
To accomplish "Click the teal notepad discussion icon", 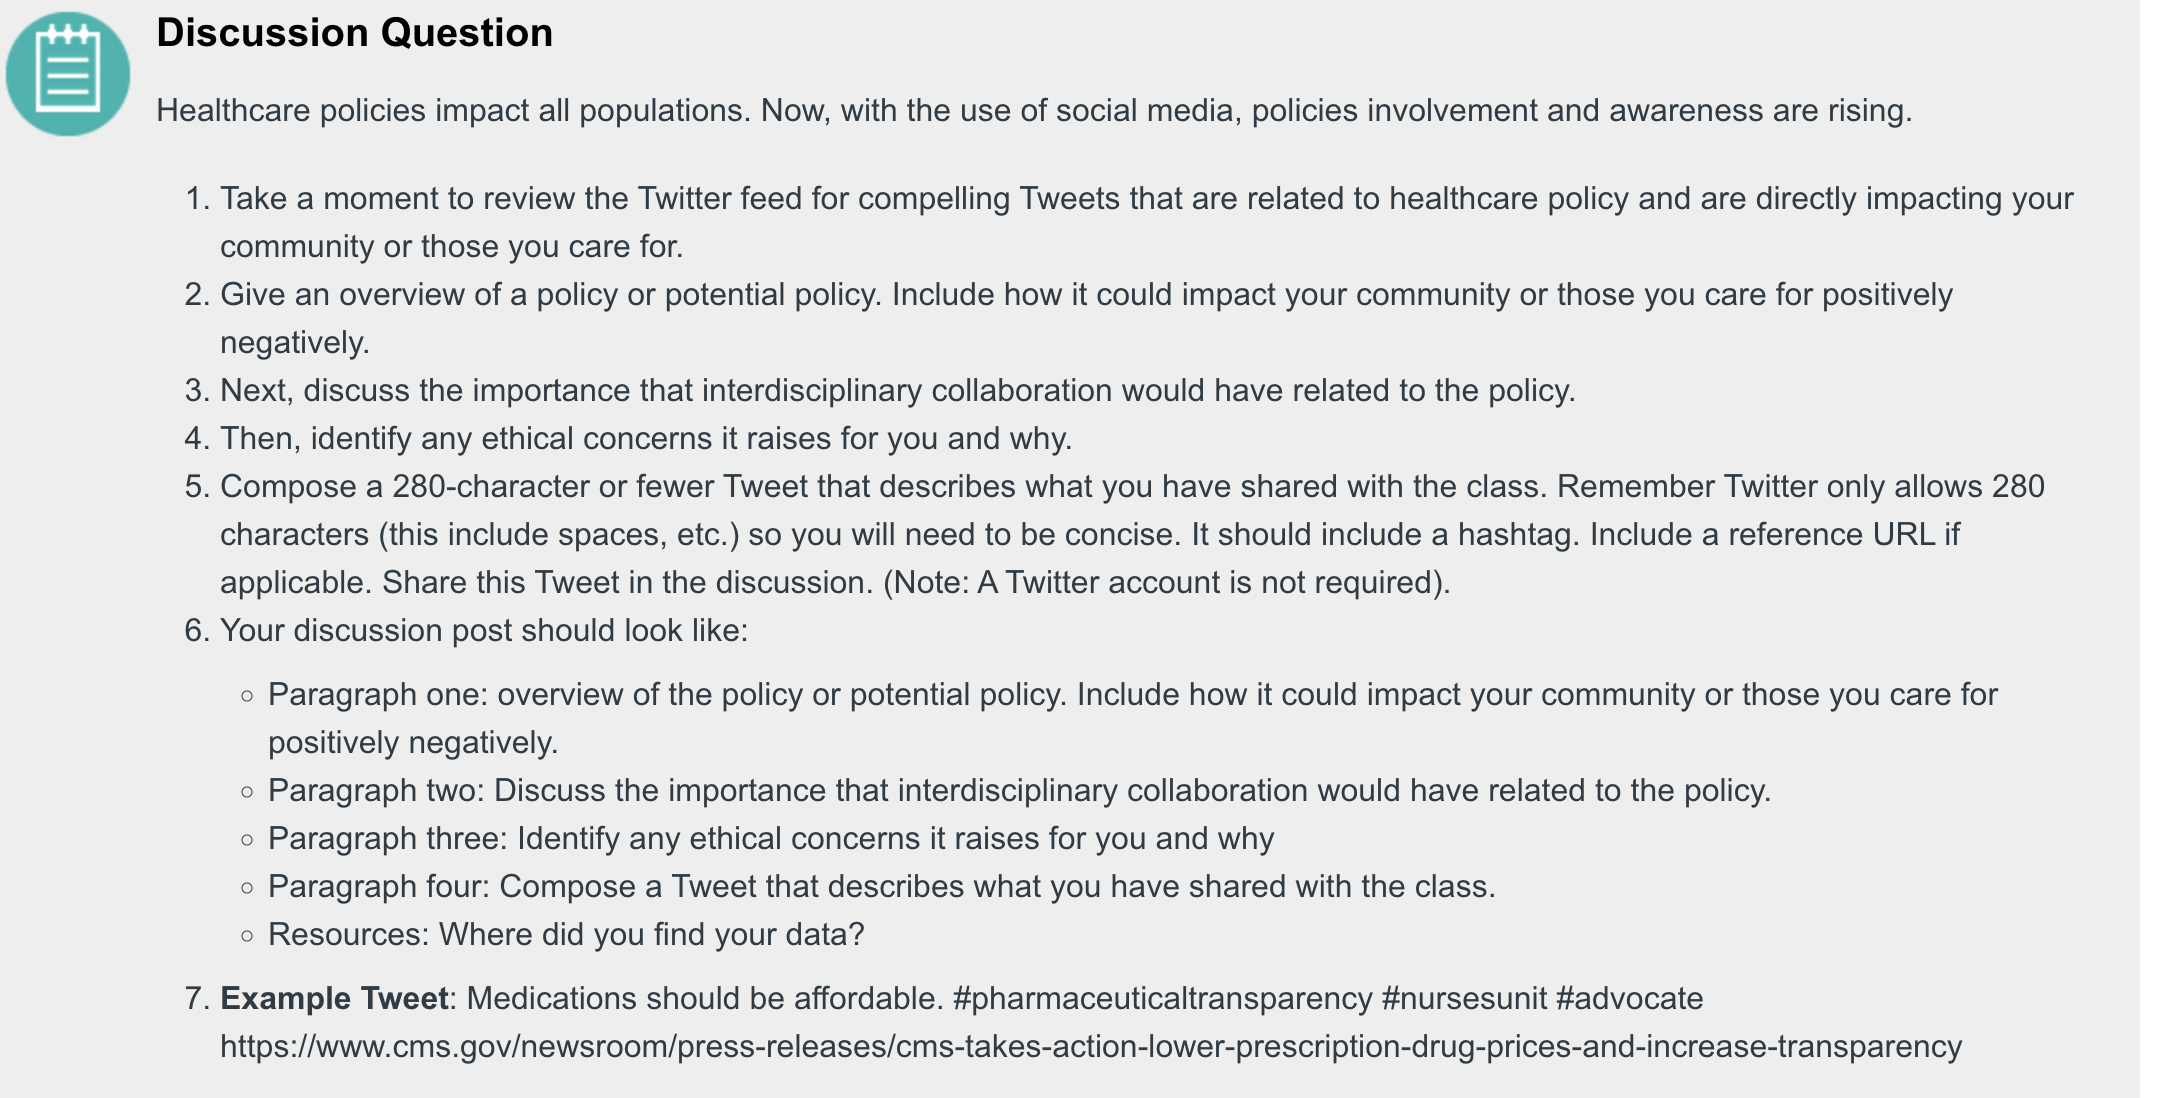I will click(x=68, y=74).
